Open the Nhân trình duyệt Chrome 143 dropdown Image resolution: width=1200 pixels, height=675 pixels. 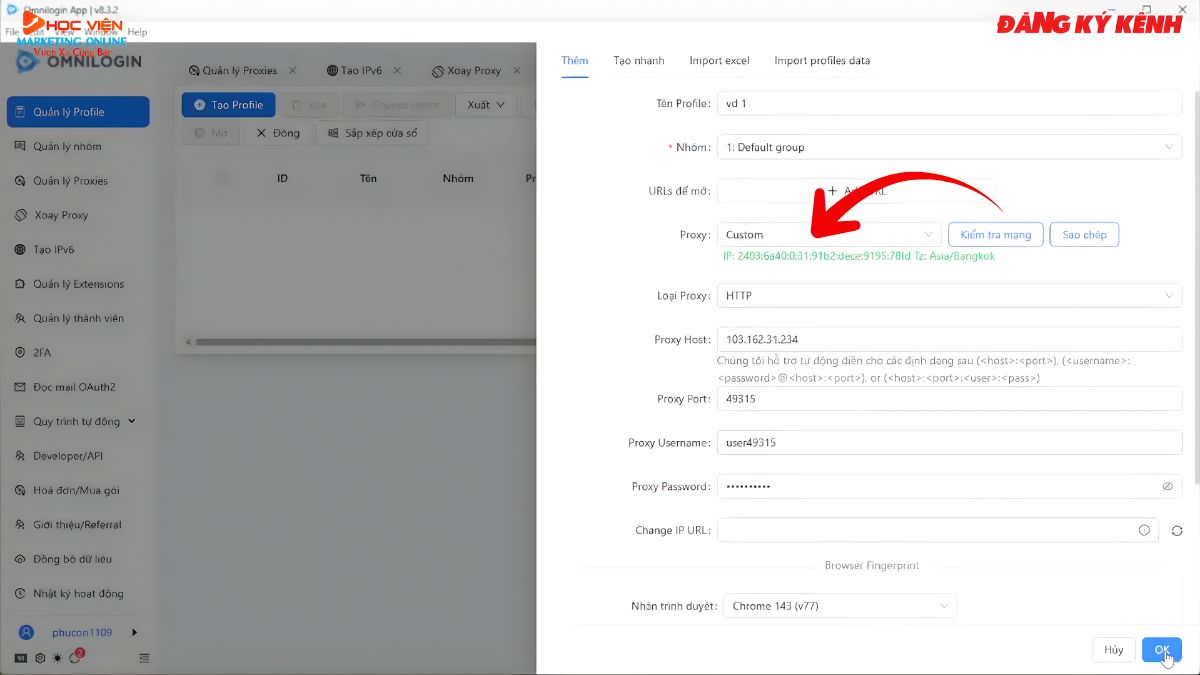pos(839,606)
